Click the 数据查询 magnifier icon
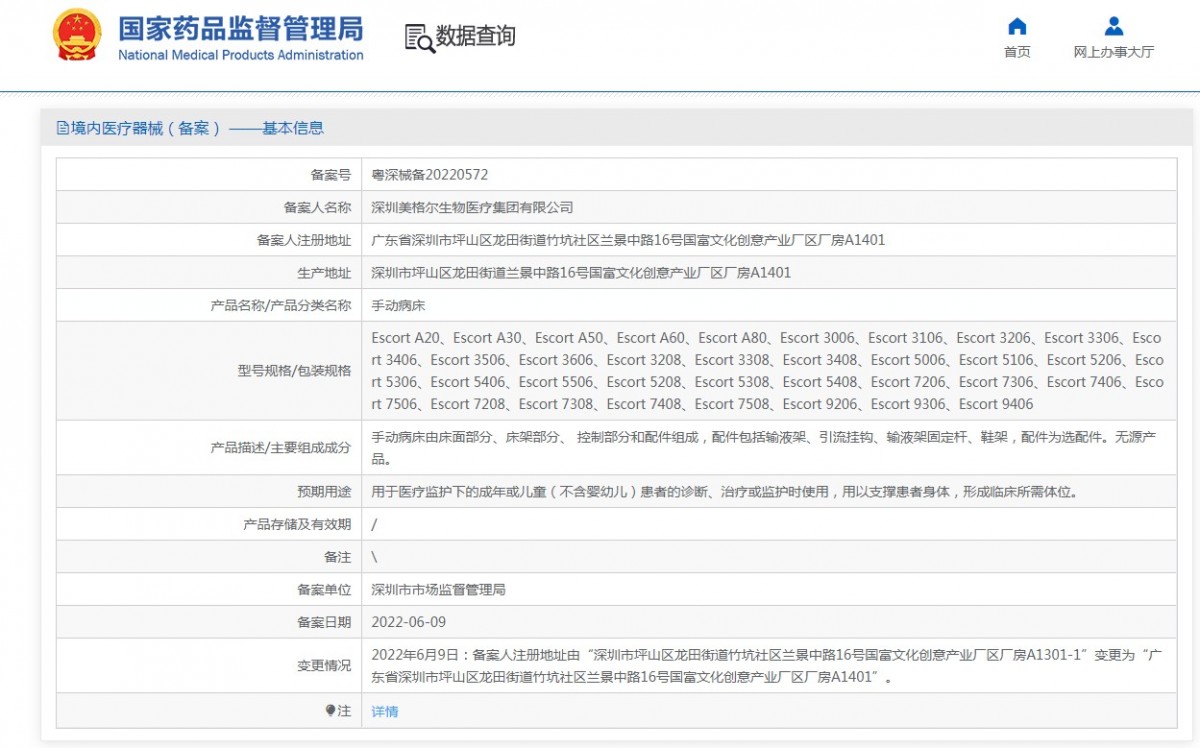The width and height of the screenshot is (1200, 748). (x=419, y=38)
